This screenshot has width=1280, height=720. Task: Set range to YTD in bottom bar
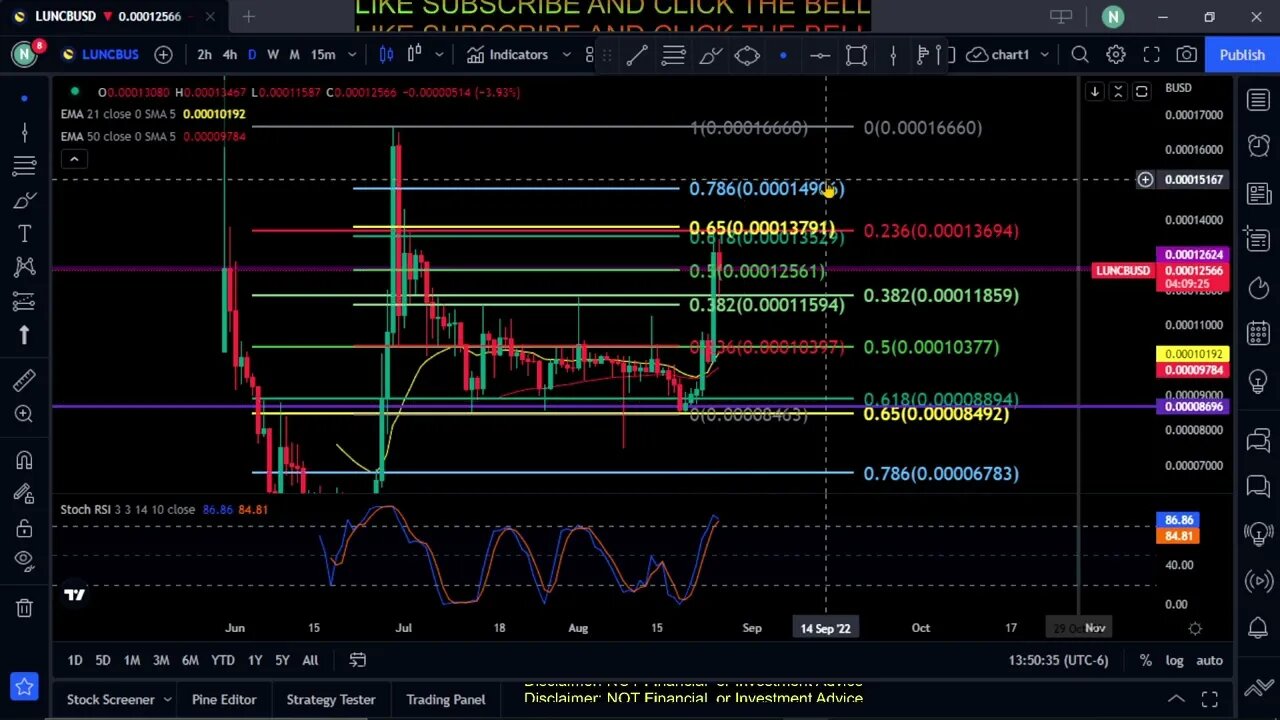click(223, 660)
